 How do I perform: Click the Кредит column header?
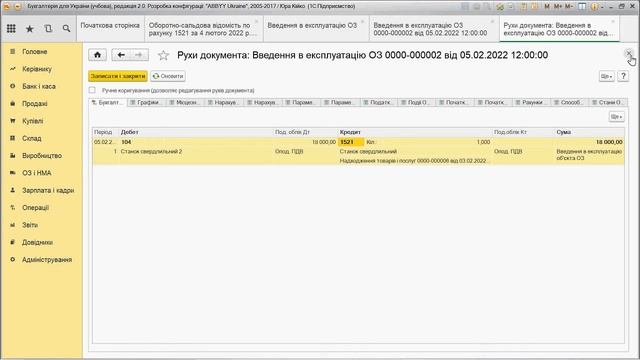point(415,132)
